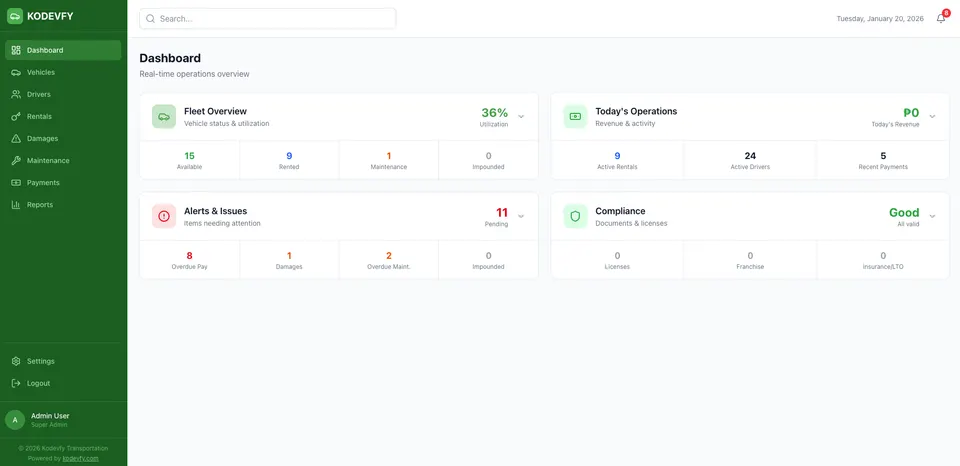Click the 9 Rented vehicles stat
This screenshot has width=960, height=466.
pyautogui.click(x=289, y=160)
